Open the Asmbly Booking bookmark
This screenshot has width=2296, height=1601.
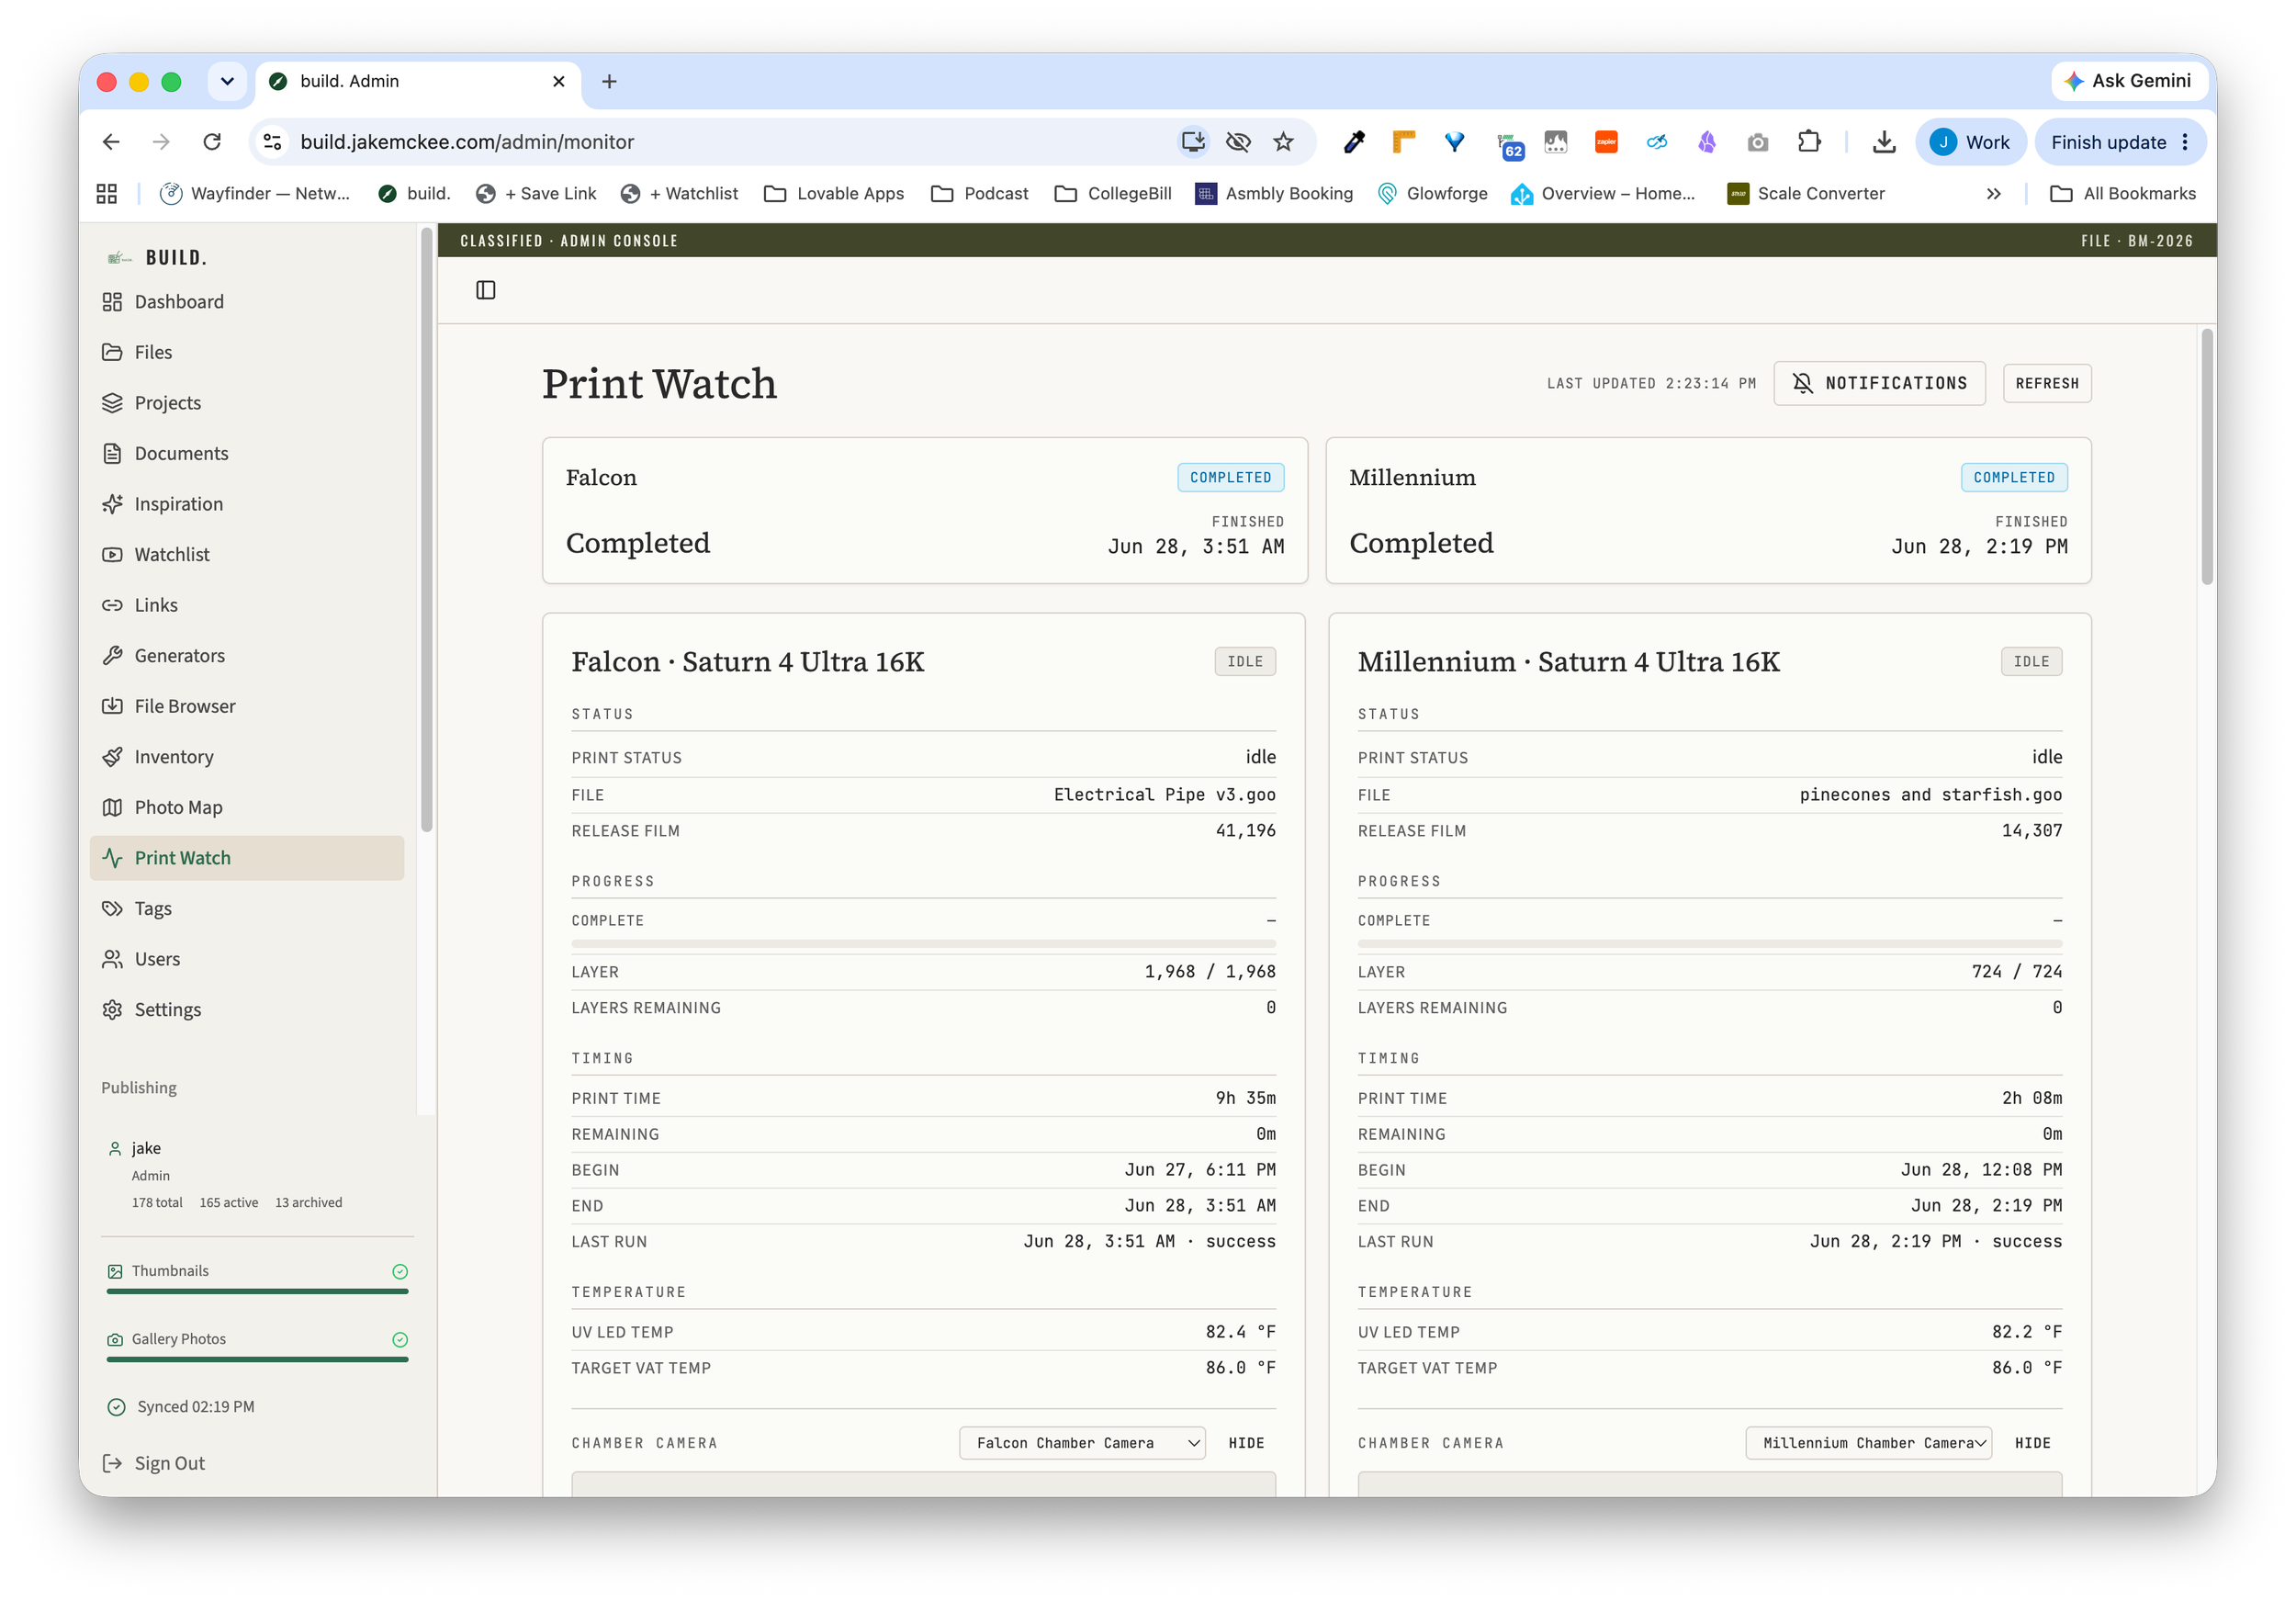(1274, 194)
